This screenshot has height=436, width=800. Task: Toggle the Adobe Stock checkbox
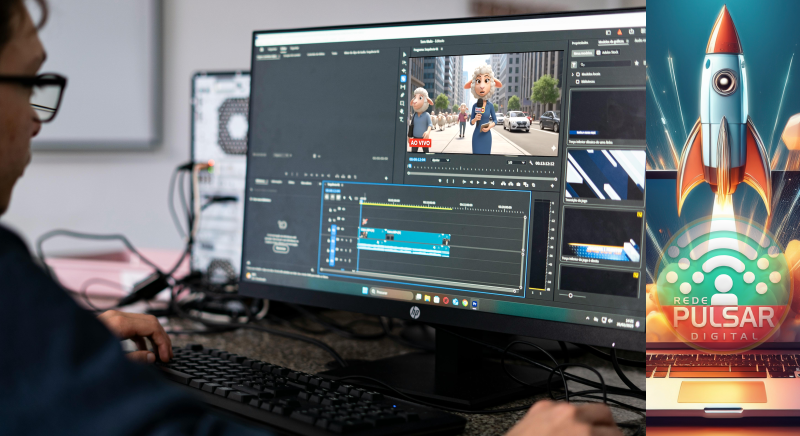[598, 53]
